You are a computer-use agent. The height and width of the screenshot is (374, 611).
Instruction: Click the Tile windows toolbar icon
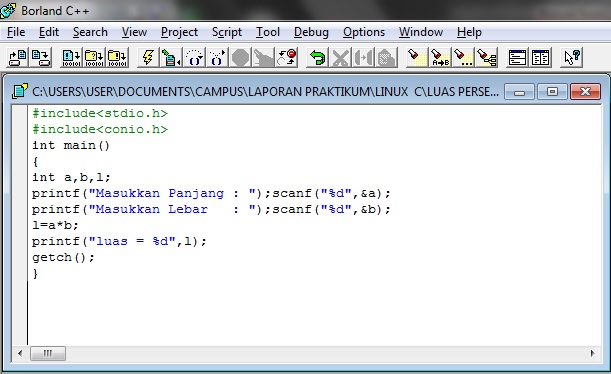pyautogui.click(x=540, y=58)
